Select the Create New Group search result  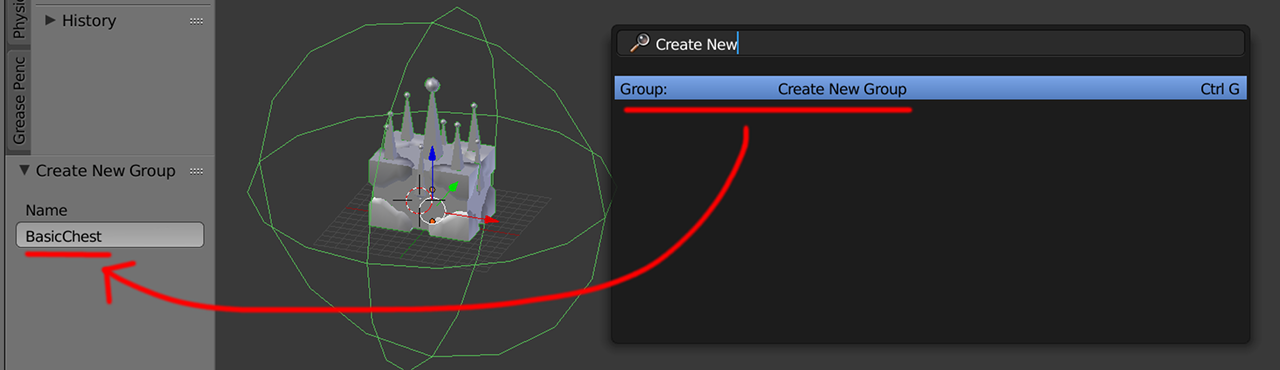(x=930, y=89)
